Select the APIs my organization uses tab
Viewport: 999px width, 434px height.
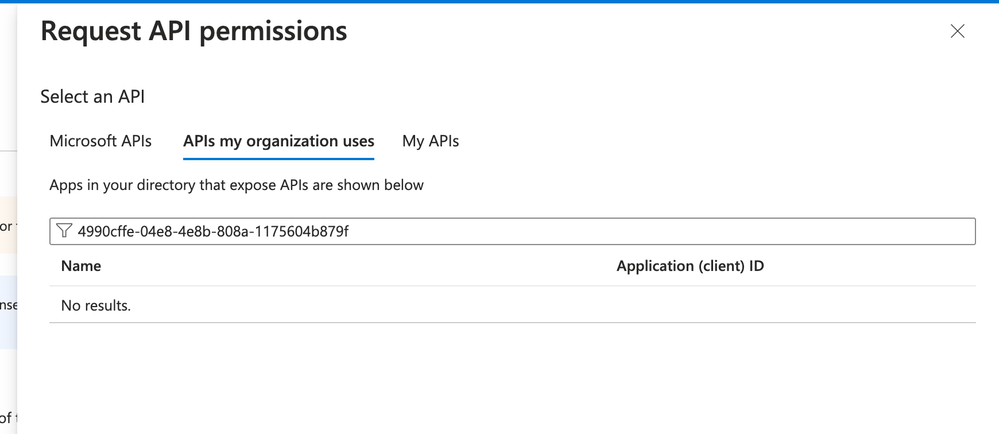click(x=278, y=141)
